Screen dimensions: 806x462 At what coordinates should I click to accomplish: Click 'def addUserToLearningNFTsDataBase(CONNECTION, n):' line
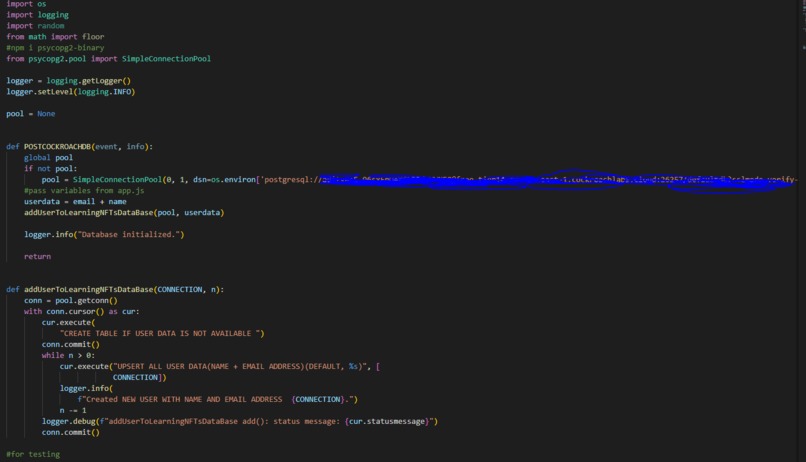pyautogui.click(x=115, y=289)
